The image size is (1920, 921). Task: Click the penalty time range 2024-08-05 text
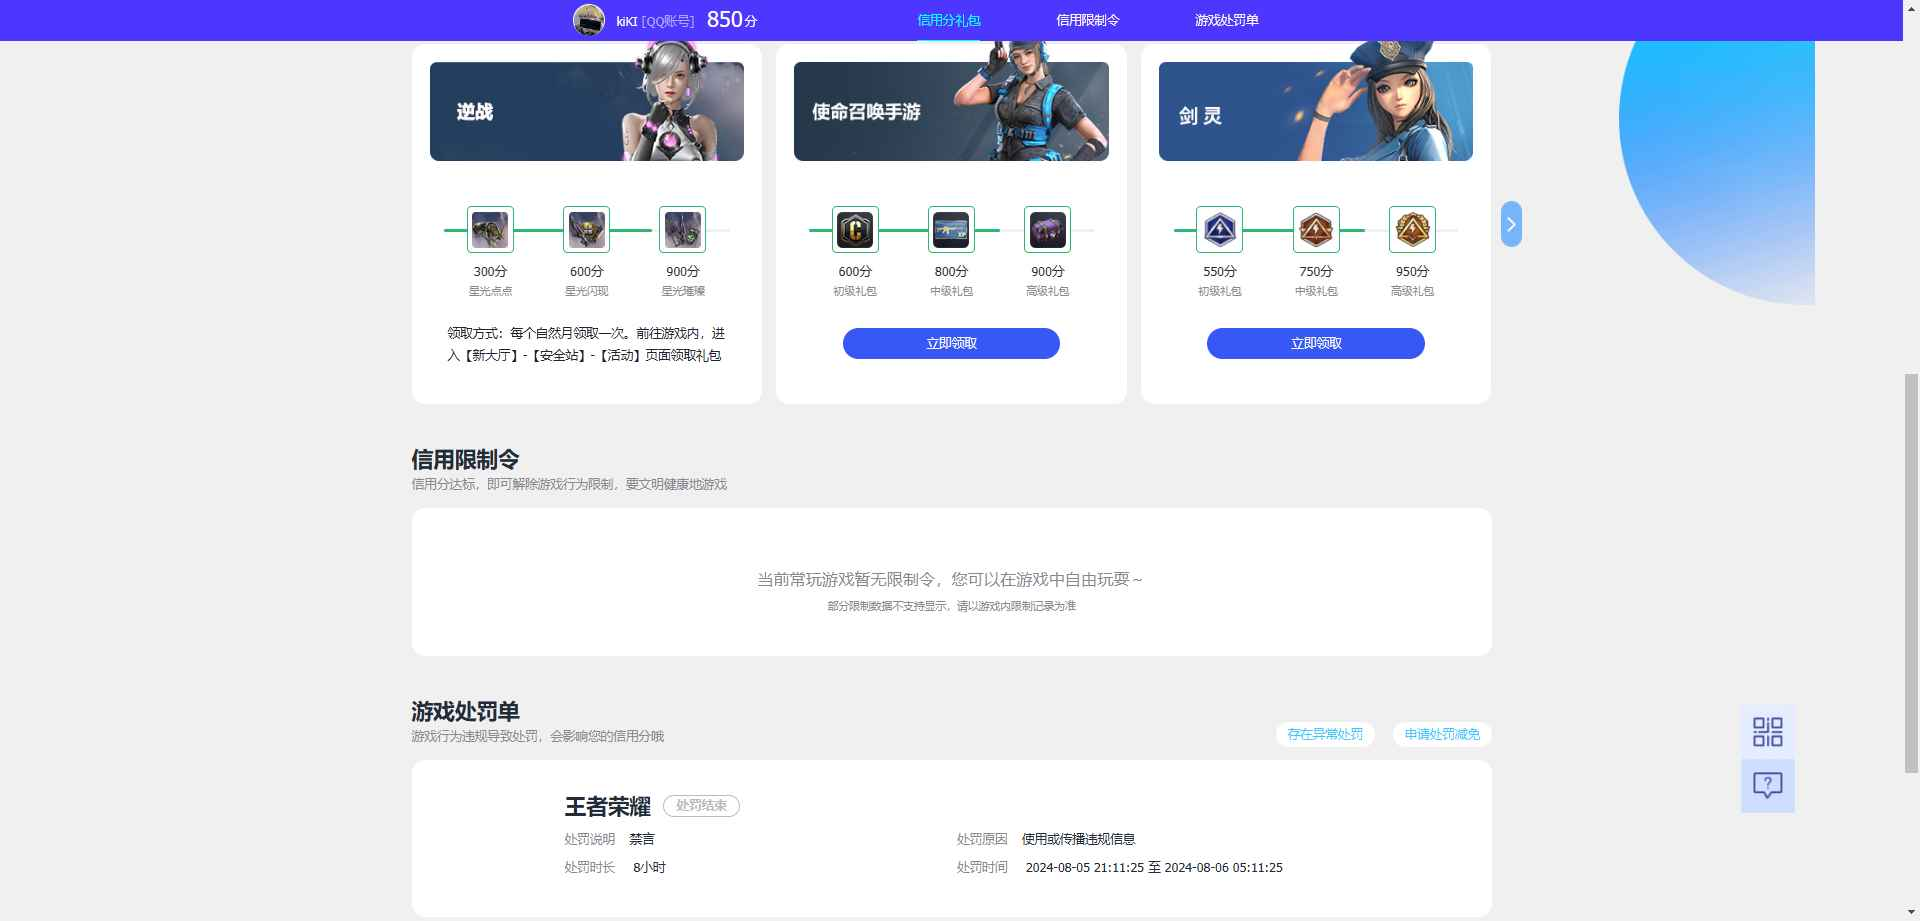[1154, 867]
